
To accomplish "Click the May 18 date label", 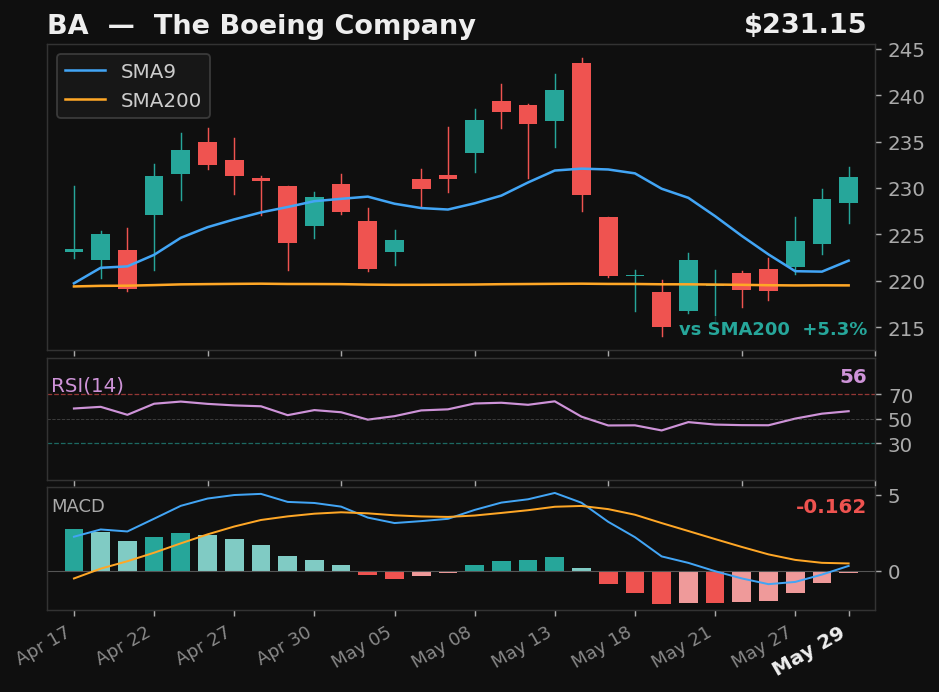I will (601, 647).
